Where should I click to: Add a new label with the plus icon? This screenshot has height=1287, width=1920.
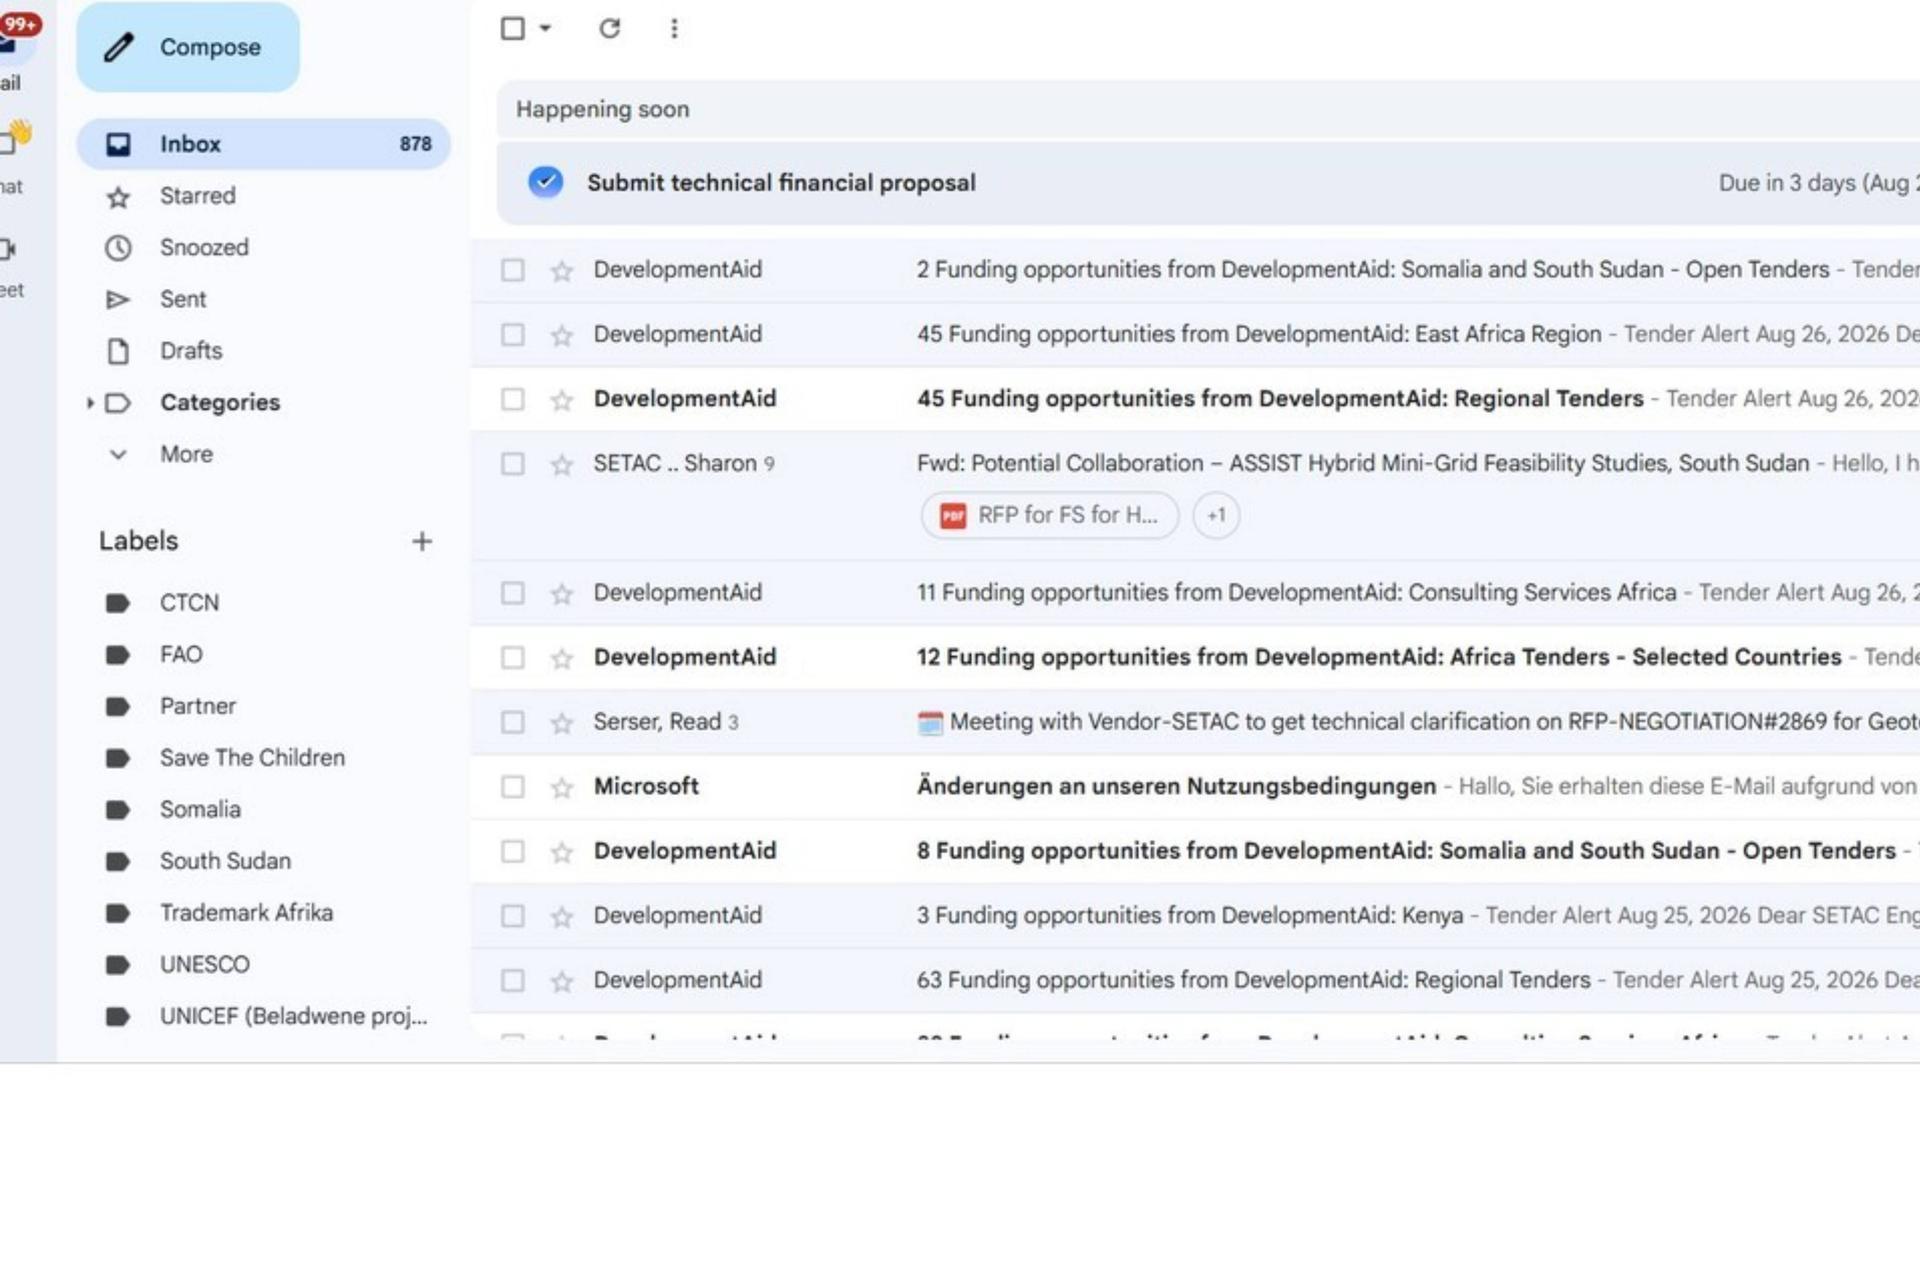tap(422, 541)
